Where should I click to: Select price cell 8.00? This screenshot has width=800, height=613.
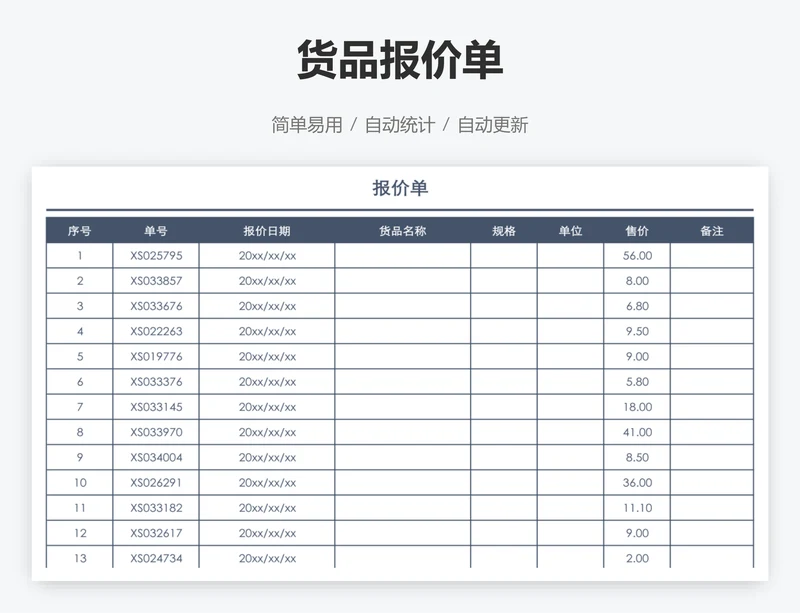637,281
